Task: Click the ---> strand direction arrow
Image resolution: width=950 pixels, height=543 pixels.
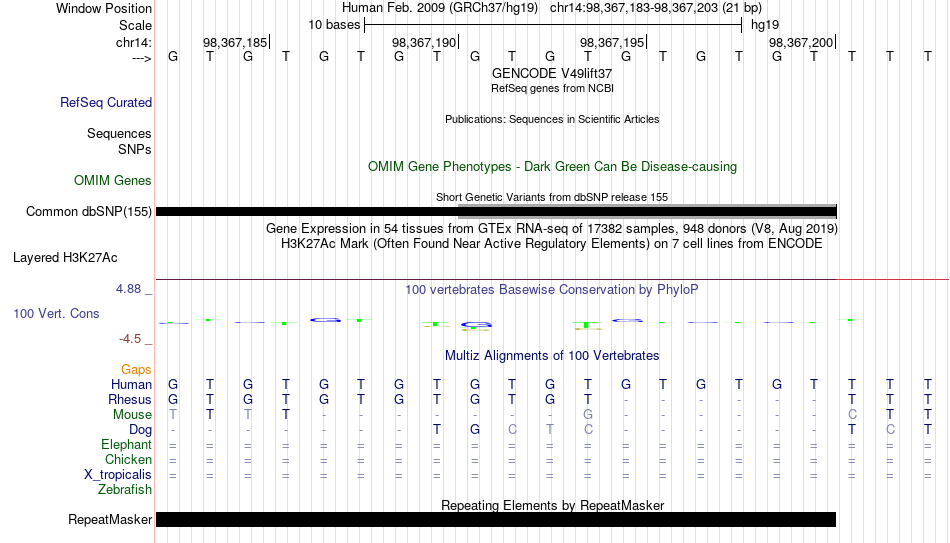Action: 142,58
